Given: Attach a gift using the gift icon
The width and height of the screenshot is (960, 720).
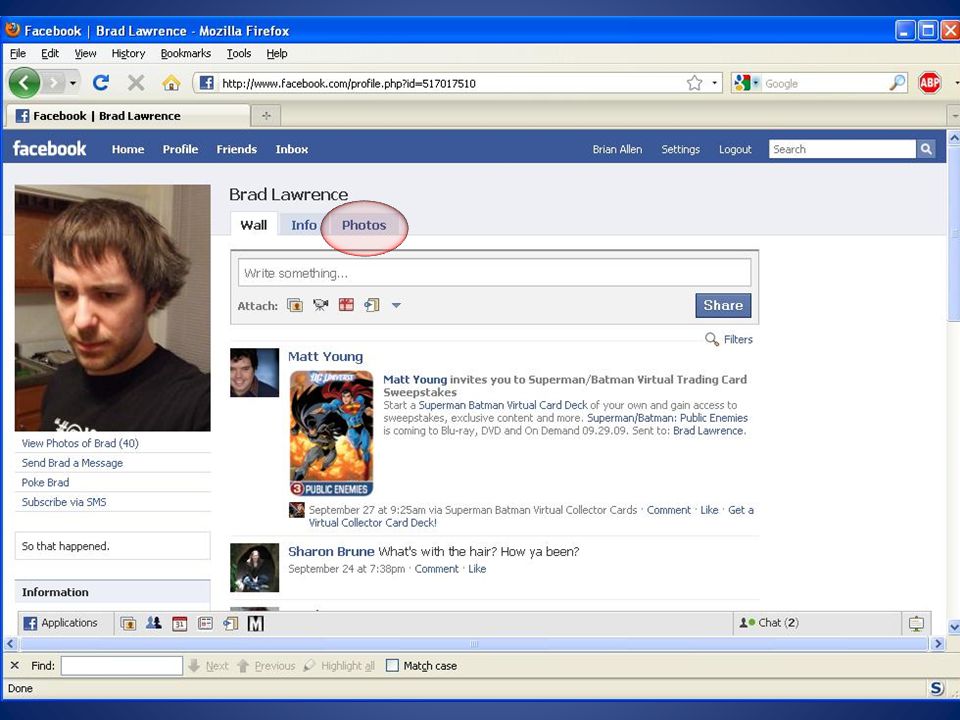Looking at the screenshot, I should pyautogui.click(x=347, y=305).
